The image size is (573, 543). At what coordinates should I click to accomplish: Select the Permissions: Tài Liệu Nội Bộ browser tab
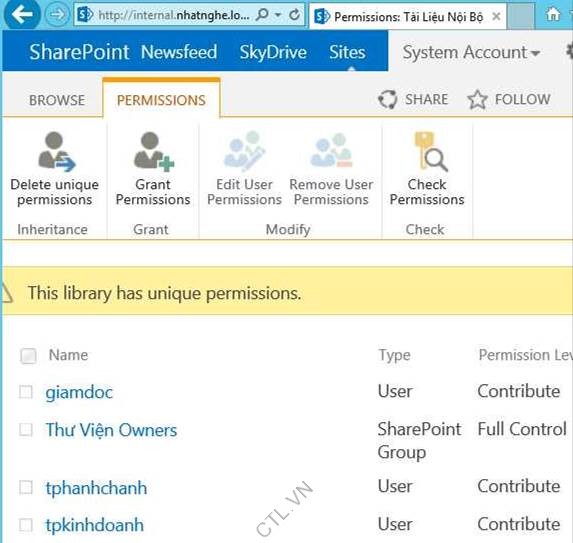coord(407,16)
